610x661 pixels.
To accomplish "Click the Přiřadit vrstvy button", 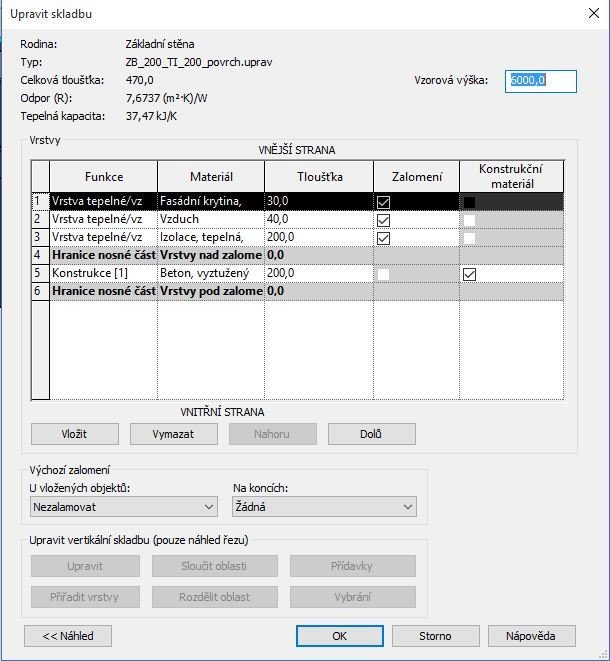I will pyautogui.click(x=85, y=597).
